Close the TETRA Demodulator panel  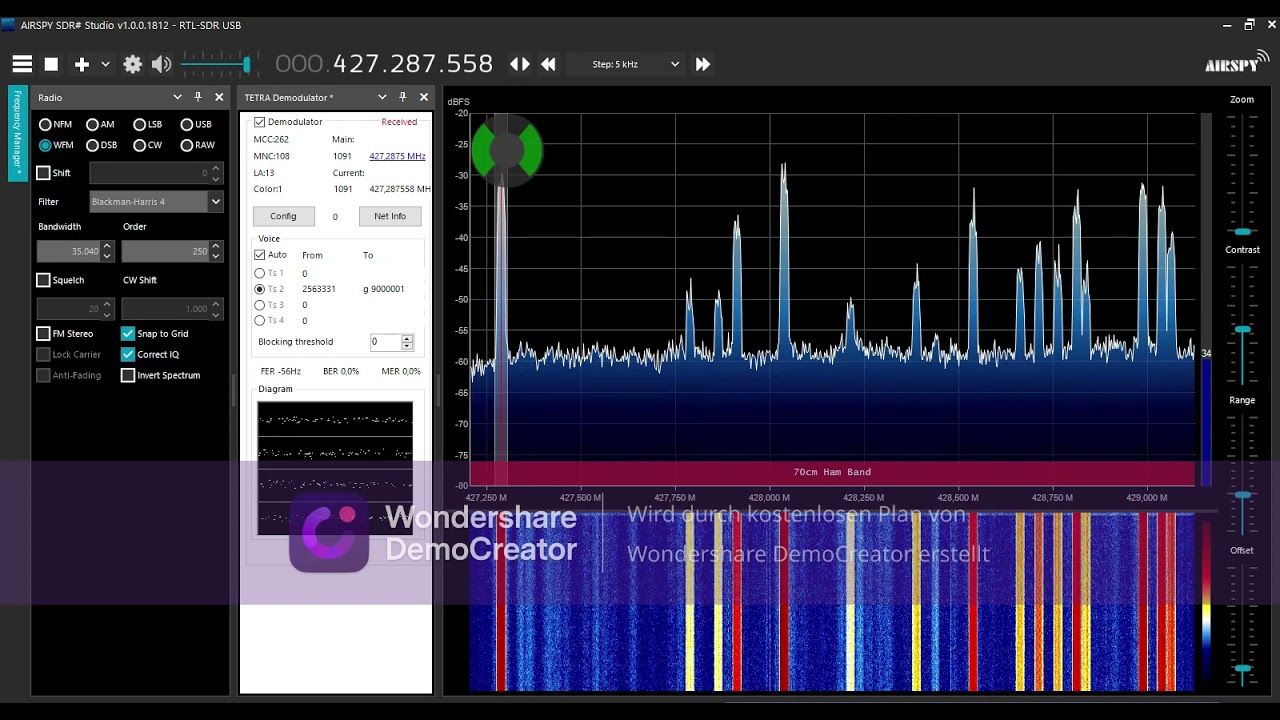tap(424, 97)
